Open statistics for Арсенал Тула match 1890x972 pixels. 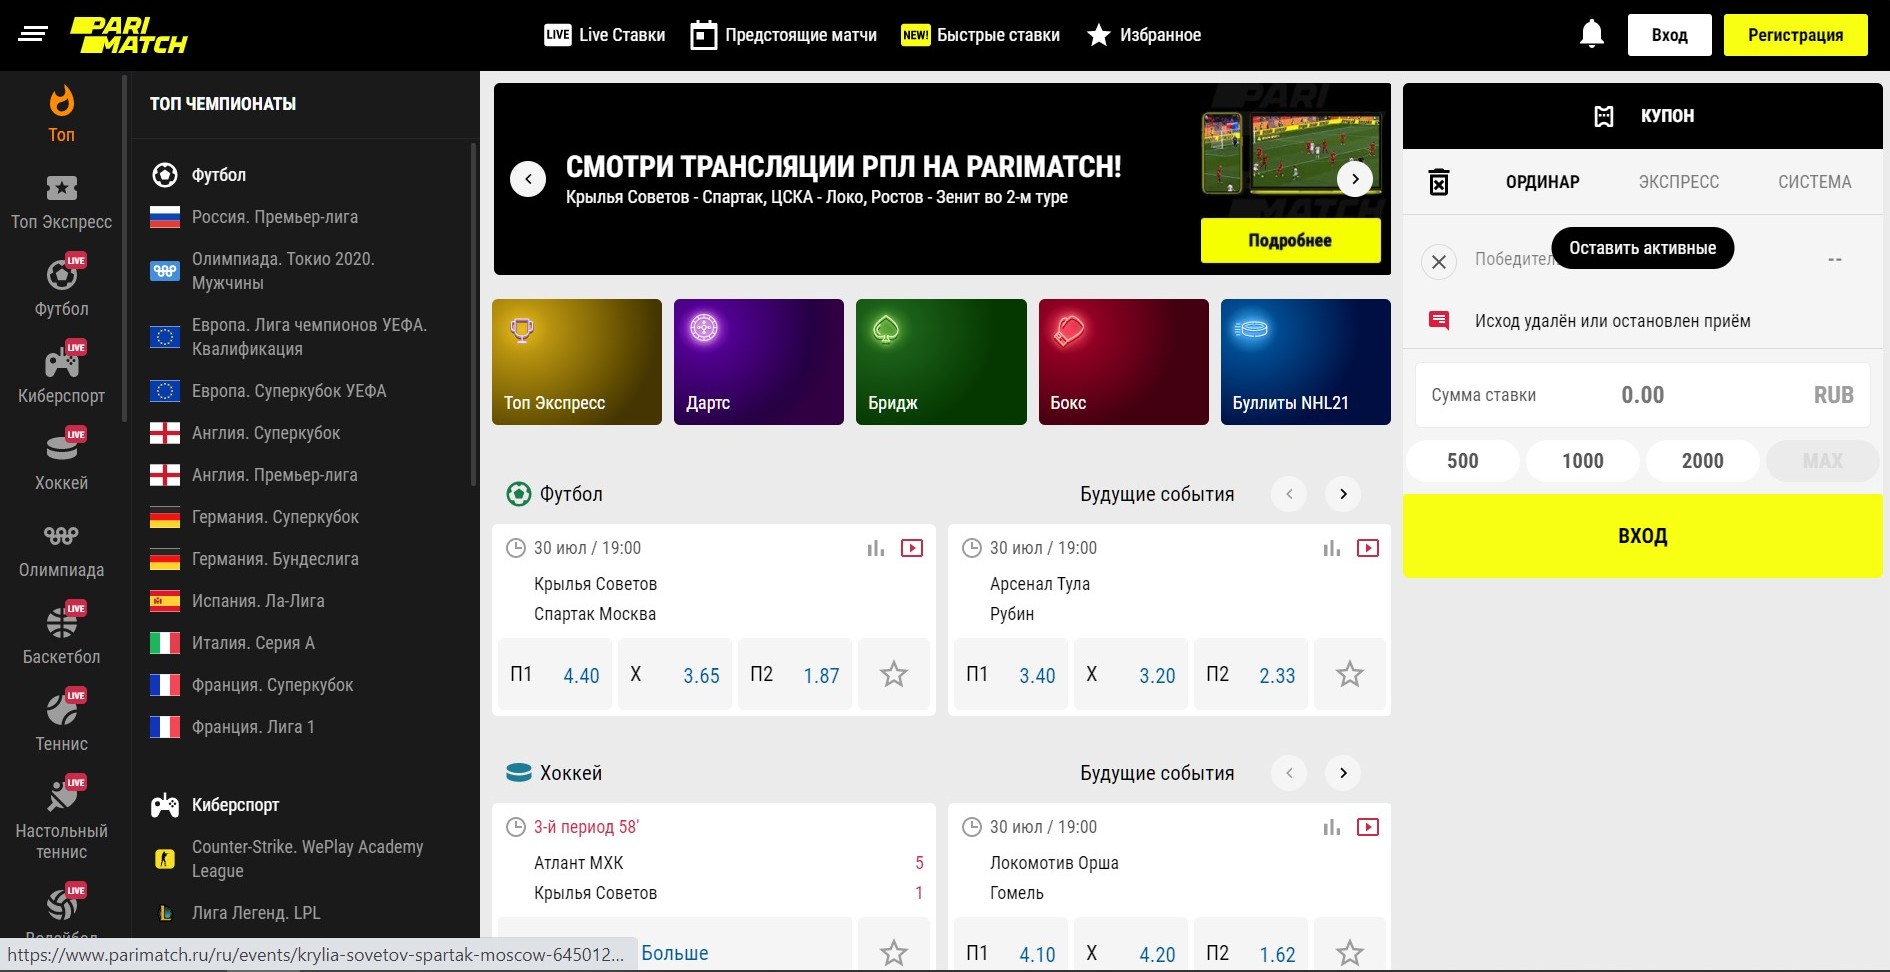(1332, 548)
